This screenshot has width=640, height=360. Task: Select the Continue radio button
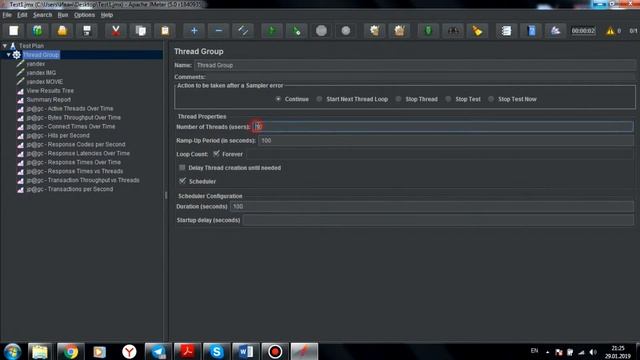point(278,99)
